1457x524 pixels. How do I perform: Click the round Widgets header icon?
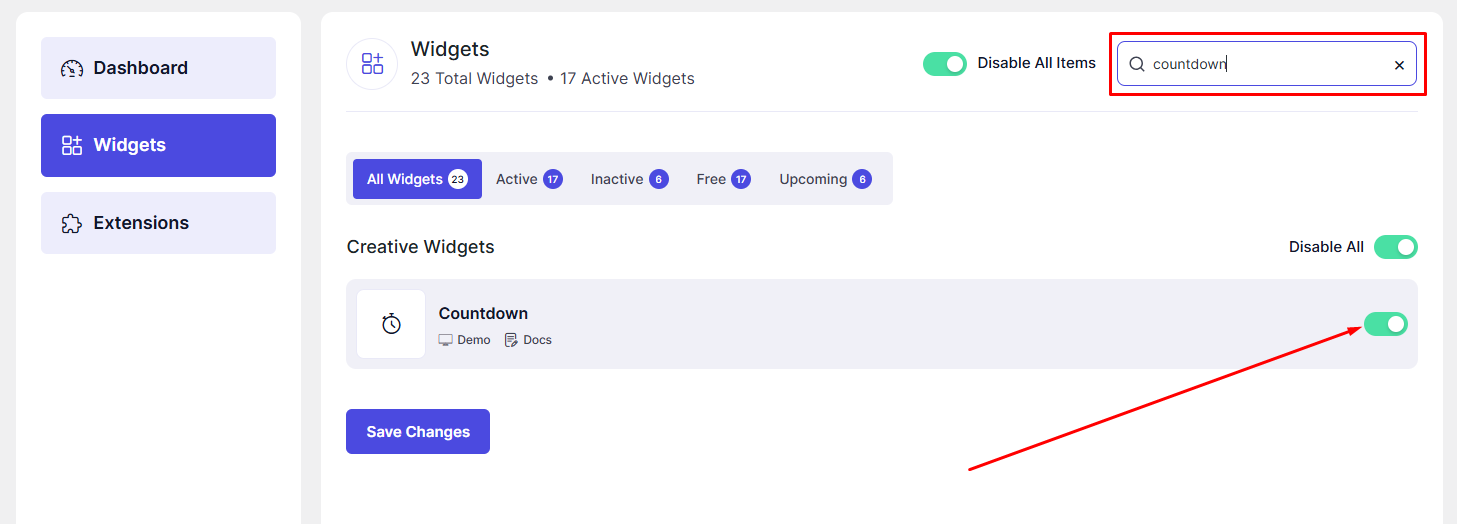(372, 64)
